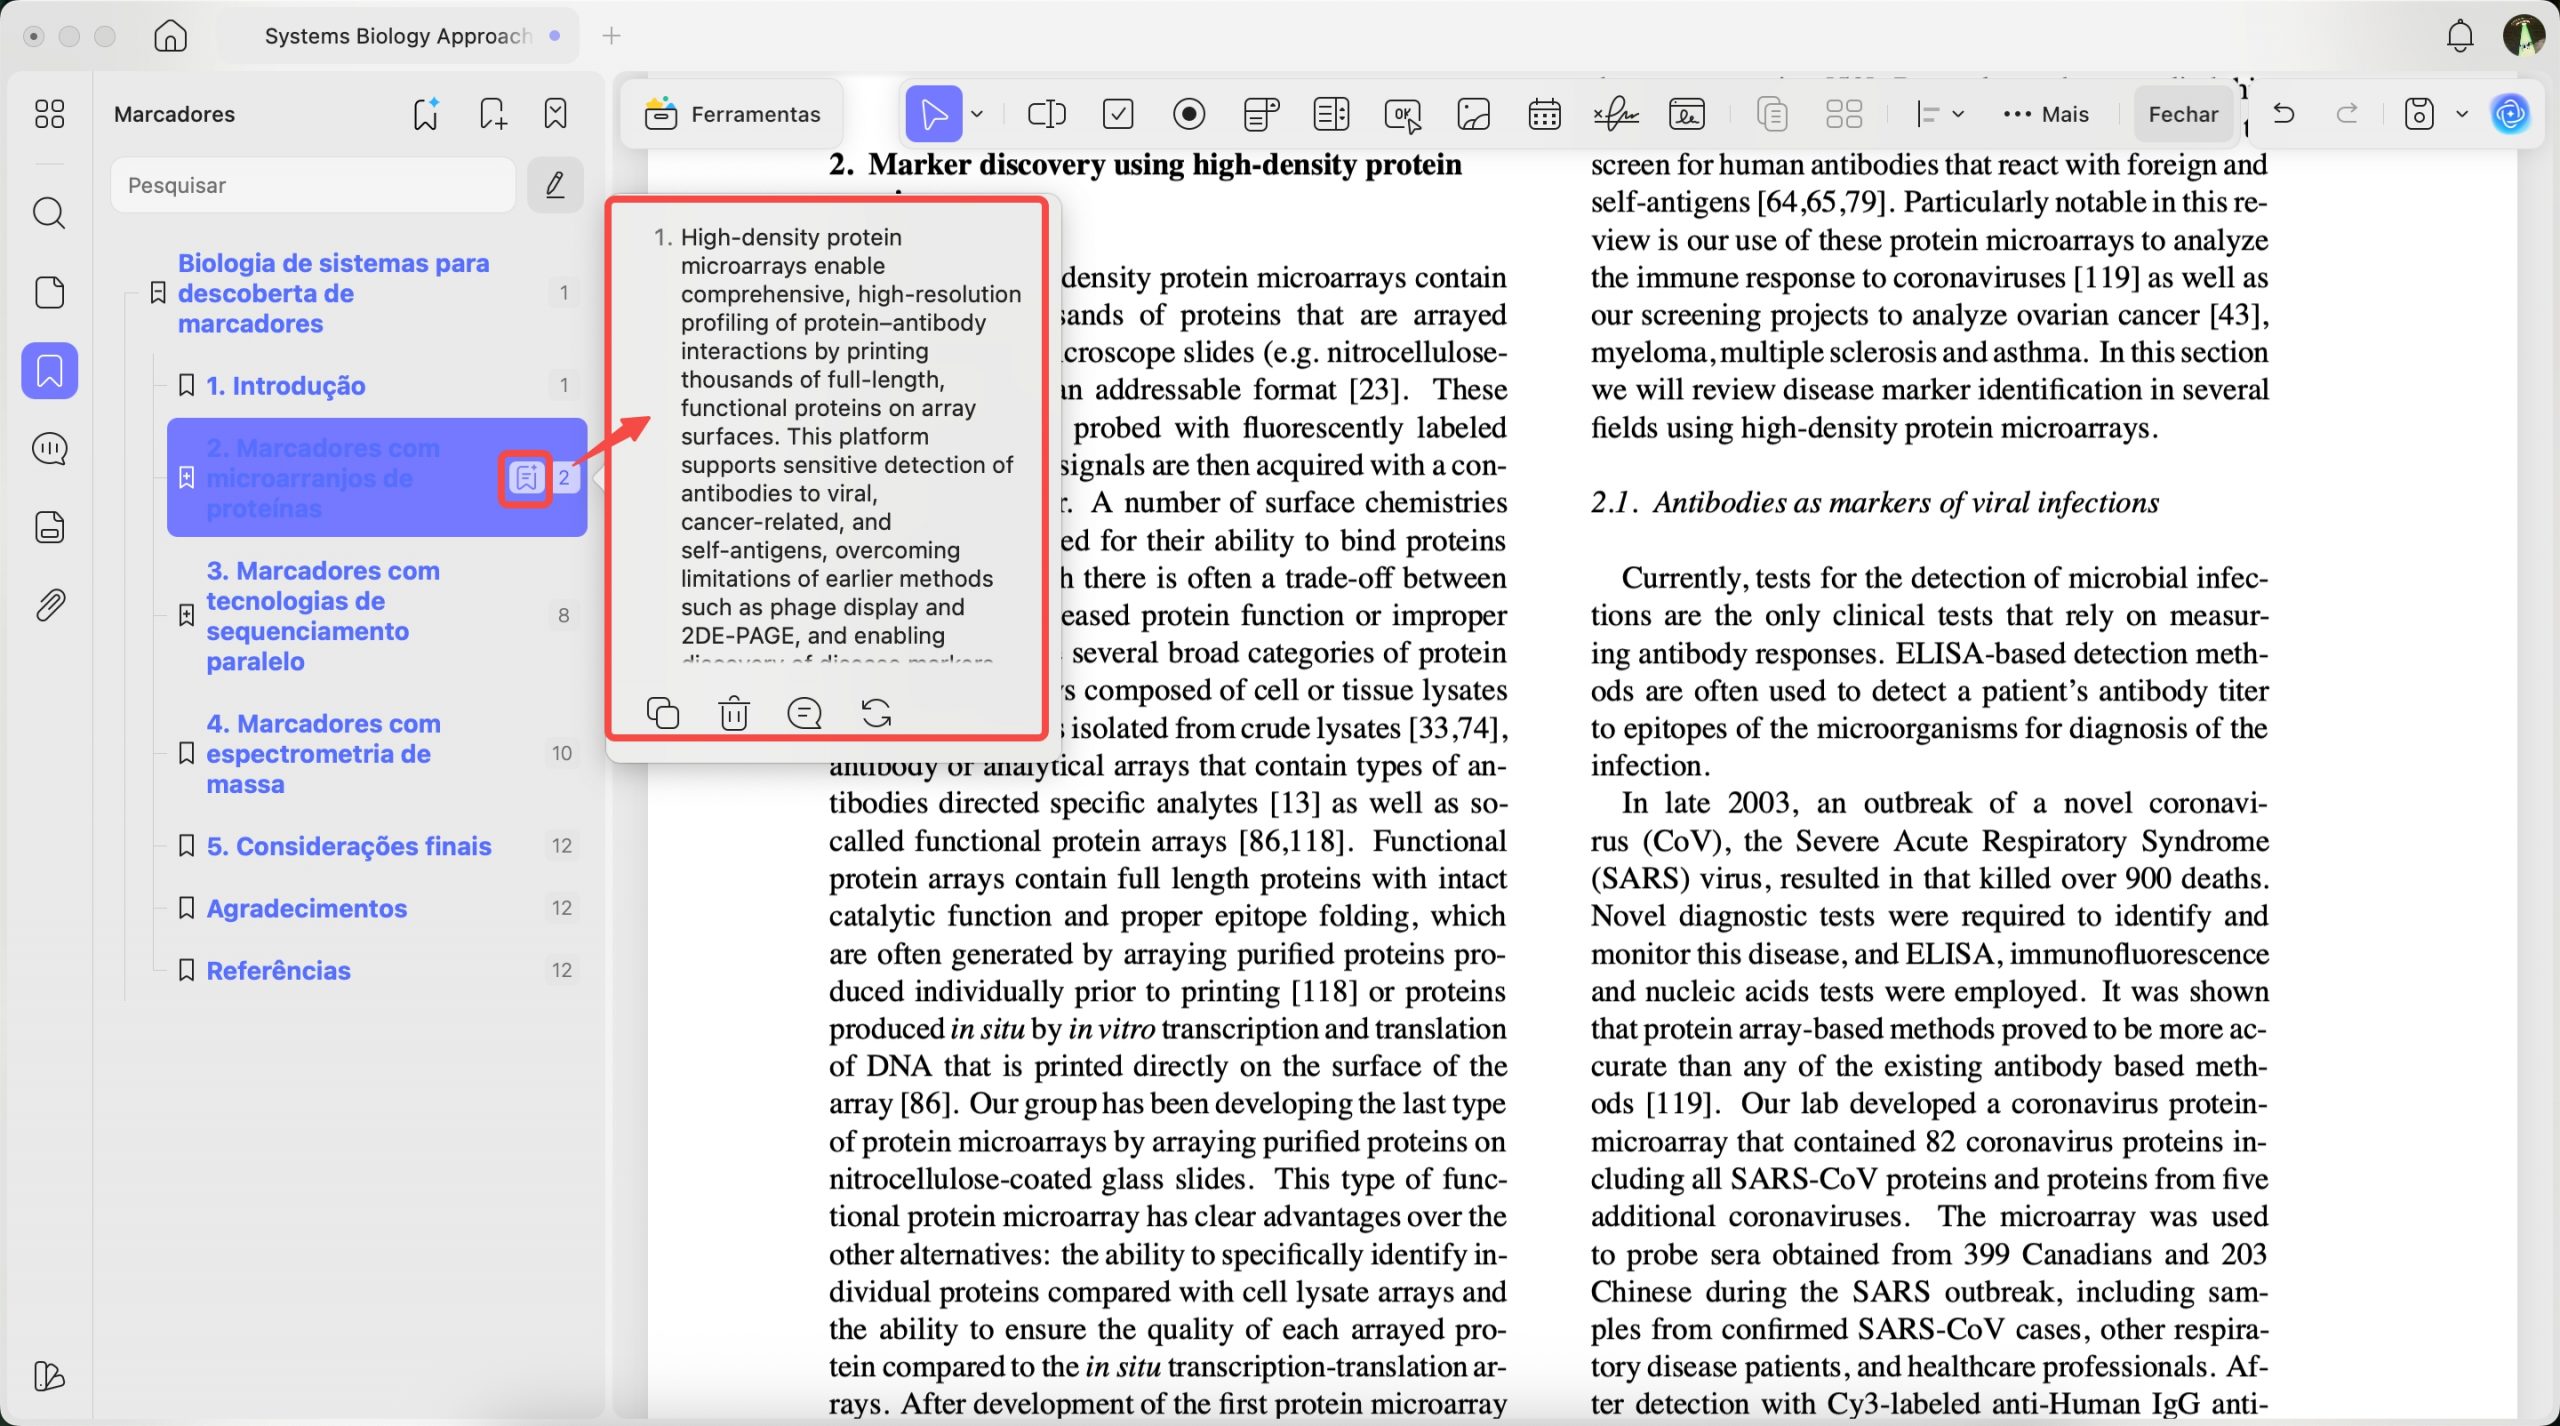Open the Ferramentas menu
Viewport: 2560px width, 1426px height.
tap(733, 113)
